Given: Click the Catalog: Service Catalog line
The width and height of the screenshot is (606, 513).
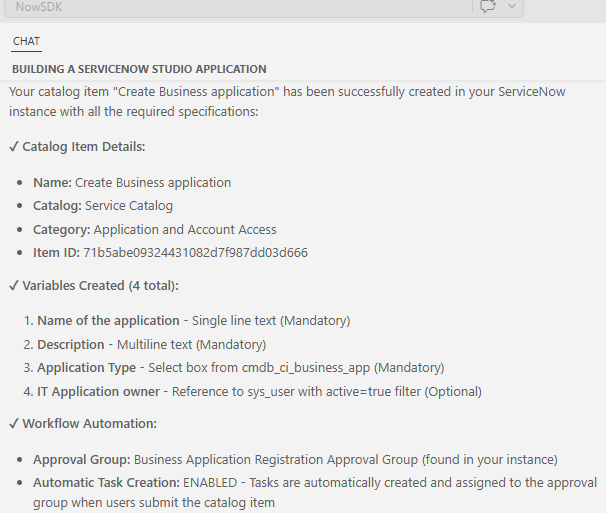Looking at the screenshot, I should click(103, 206).
